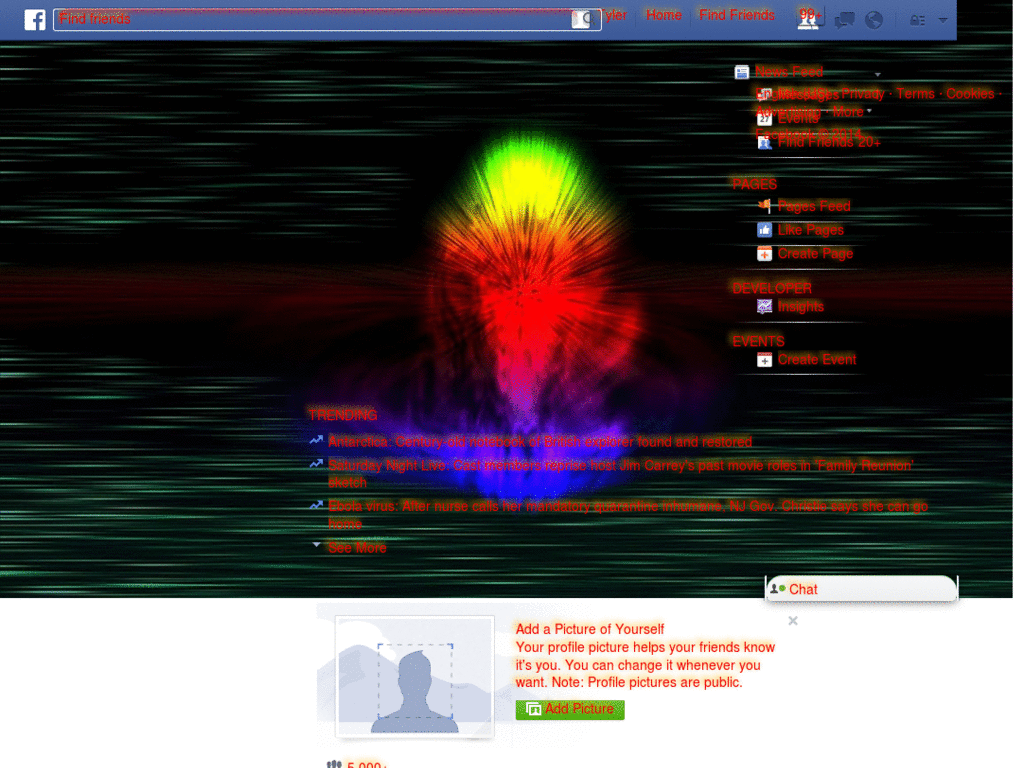Open the Chat bar
Image resolution: width=1024 pixels, height=768 pixels.
[861, 589]
